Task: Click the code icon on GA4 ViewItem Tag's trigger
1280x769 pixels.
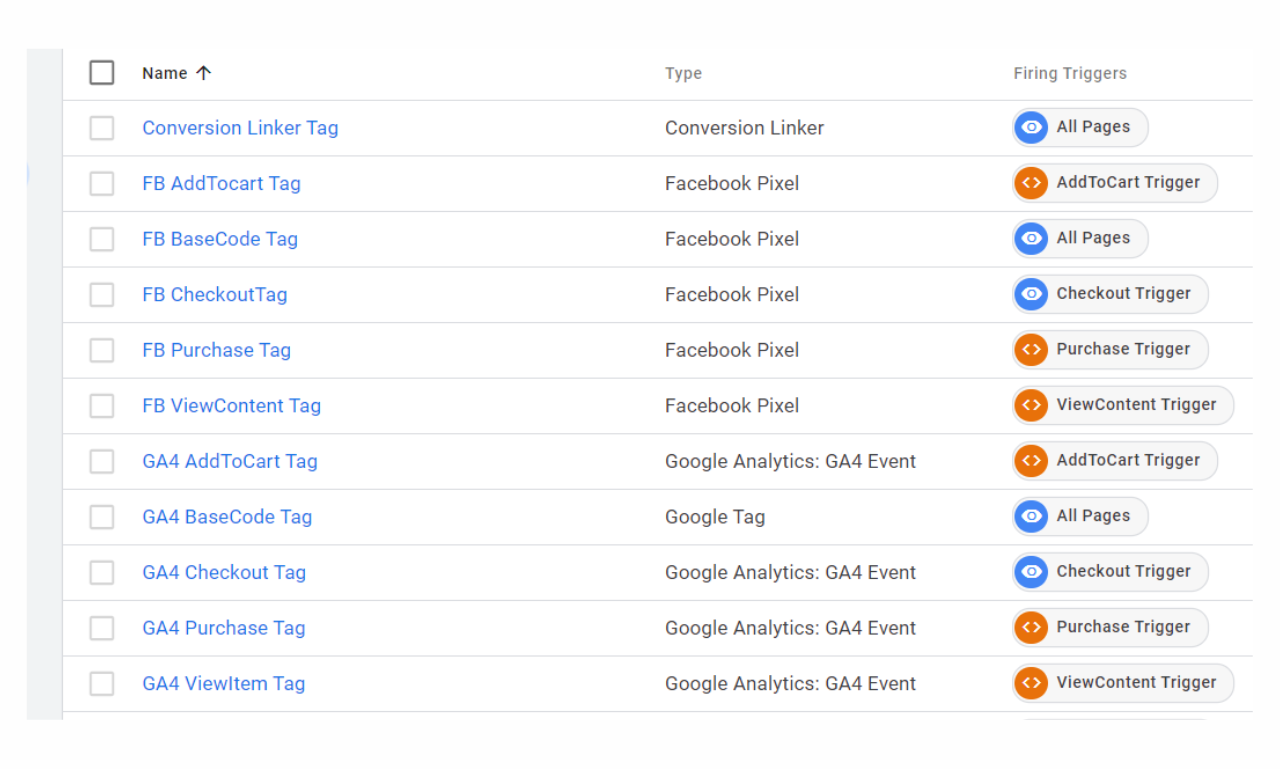Action: (x=1031, y=683)
